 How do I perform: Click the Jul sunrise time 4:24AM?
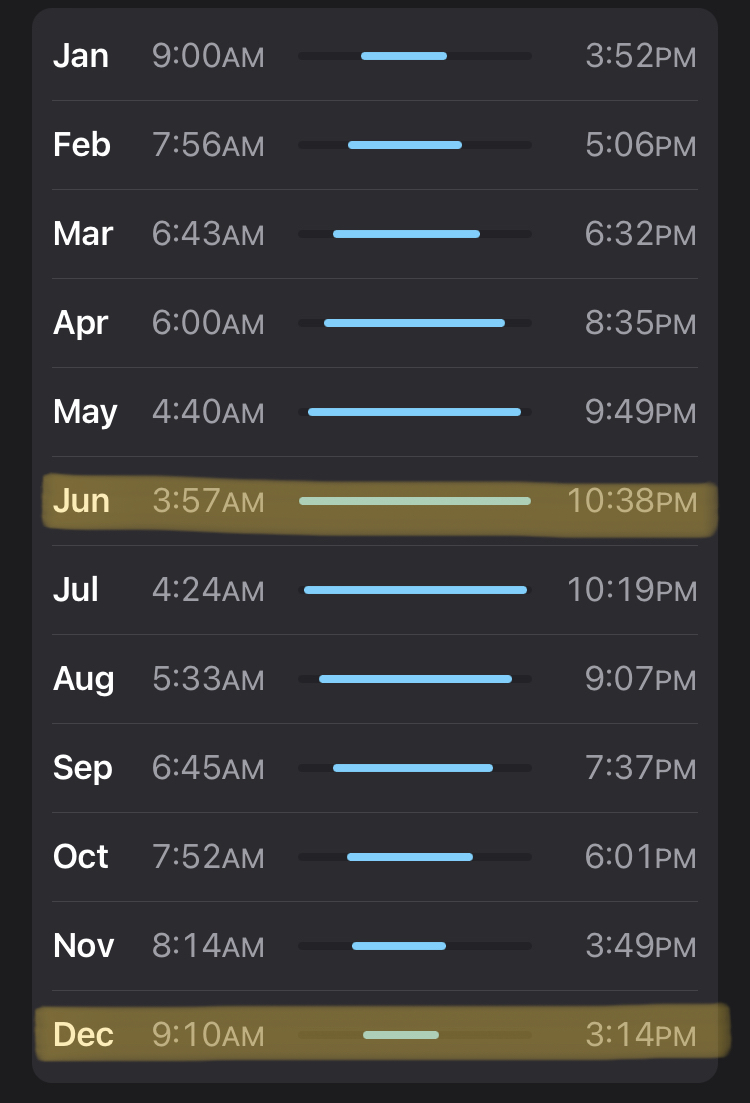[208, 590]
